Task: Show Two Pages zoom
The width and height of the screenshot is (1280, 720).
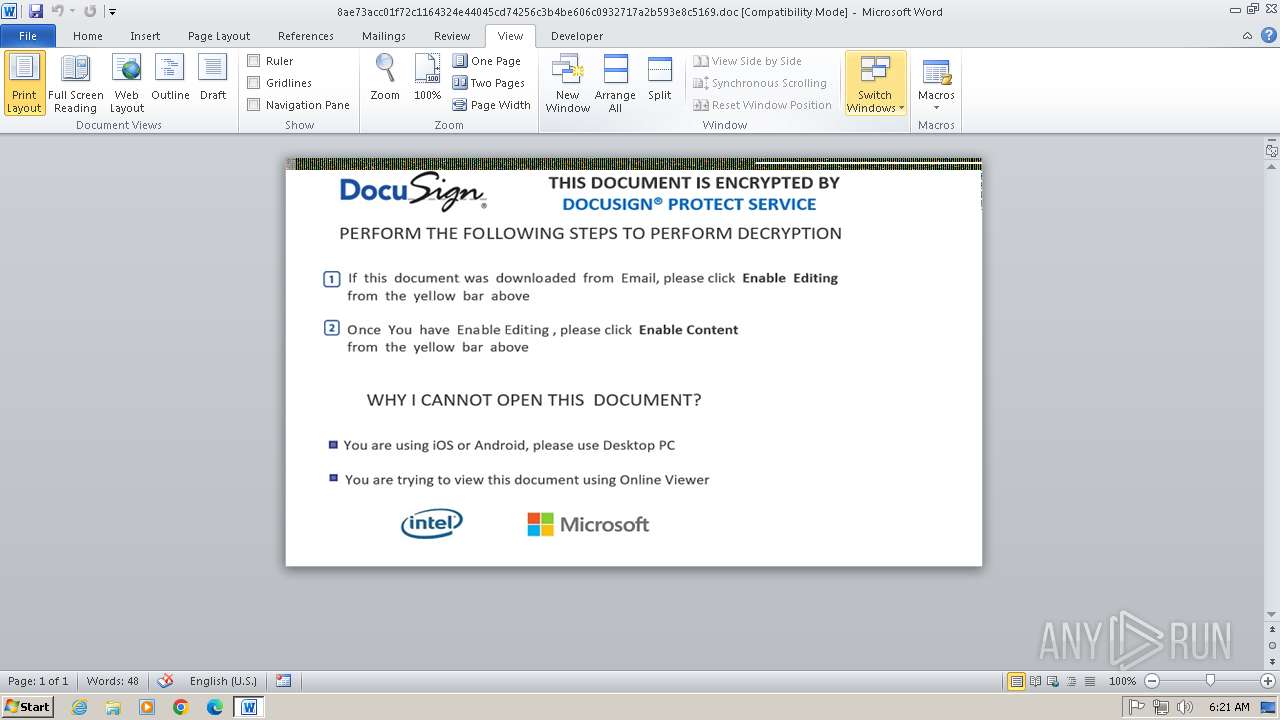Action: point(489,83)
